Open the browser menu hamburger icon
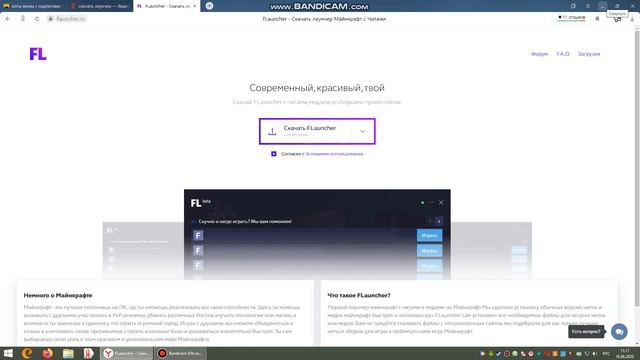Screen dimensions: 640x360 pos(588,6)
